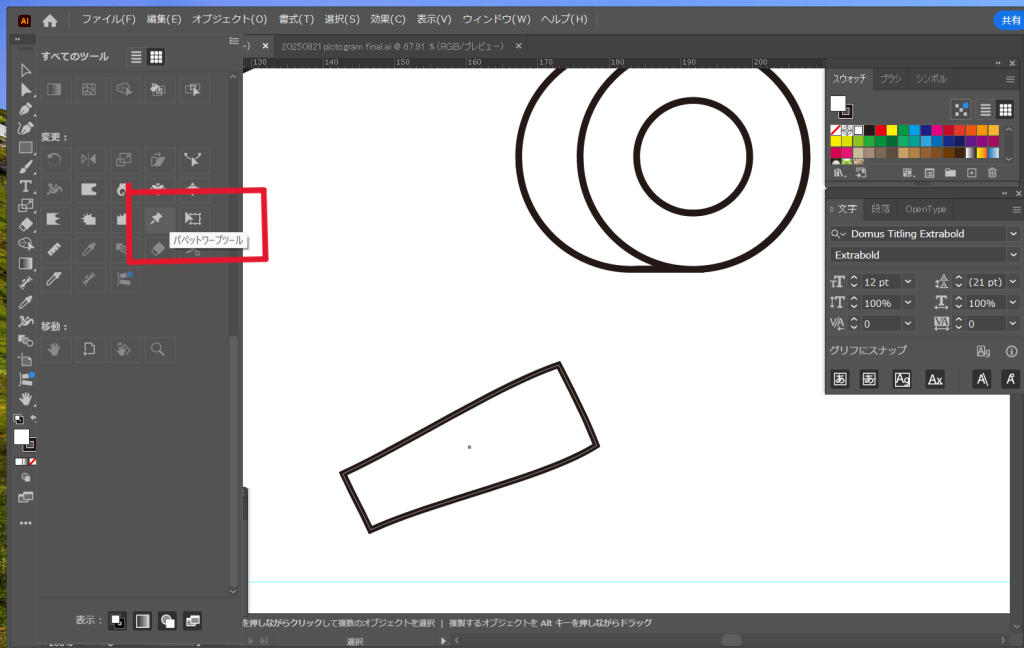Switch All Tools panel to list view

point(136,57)
